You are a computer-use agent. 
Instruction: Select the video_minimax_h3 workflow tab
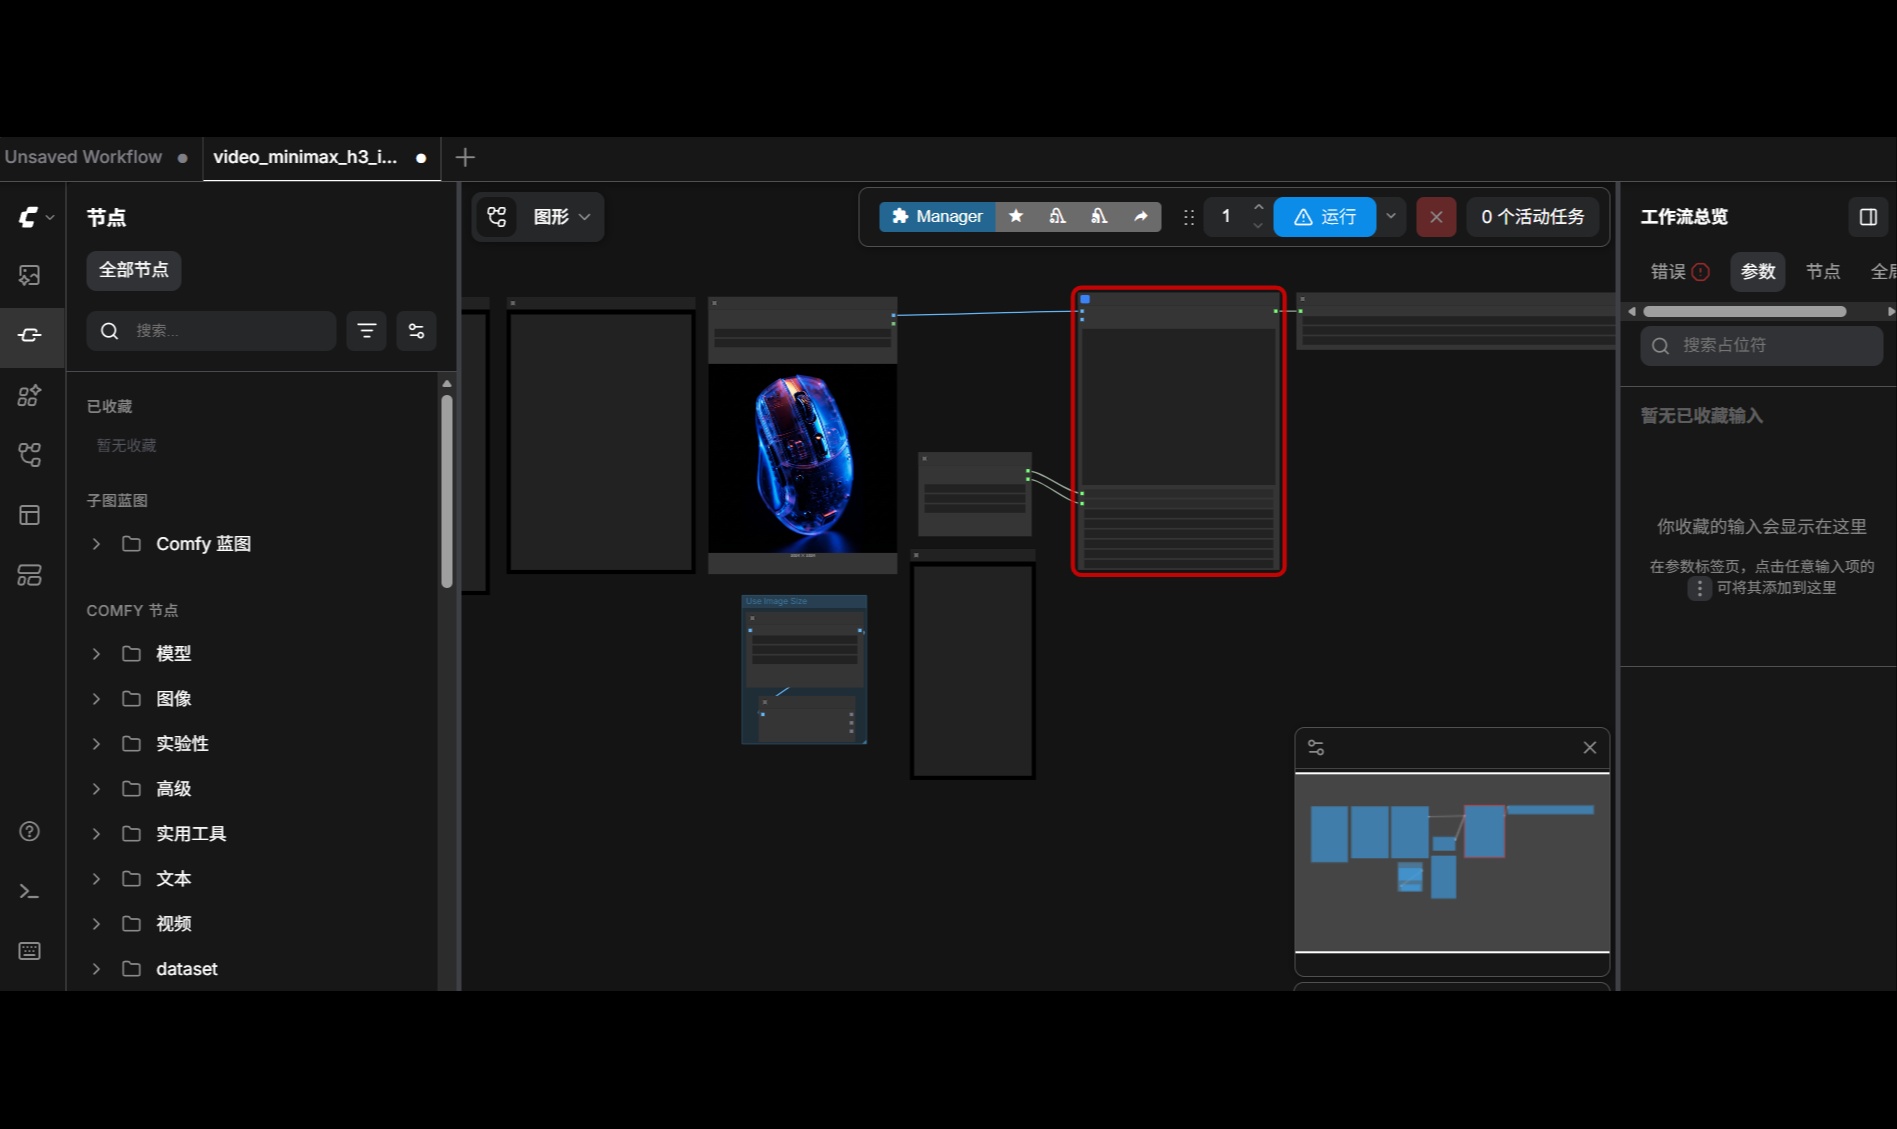(321, 158)
